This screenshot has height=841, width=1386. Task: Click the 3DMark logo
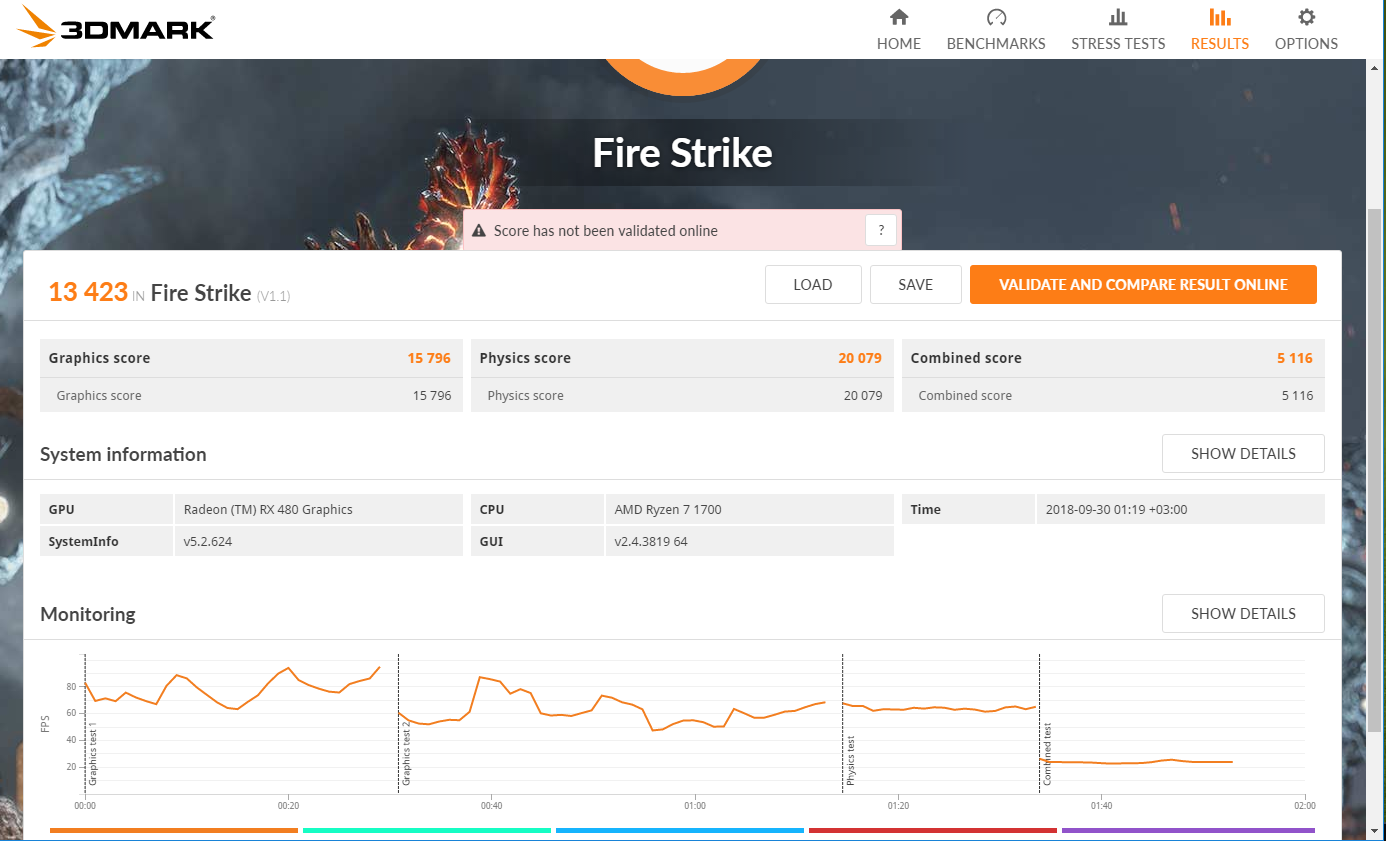pyautogui.click(x=117, y=27)
